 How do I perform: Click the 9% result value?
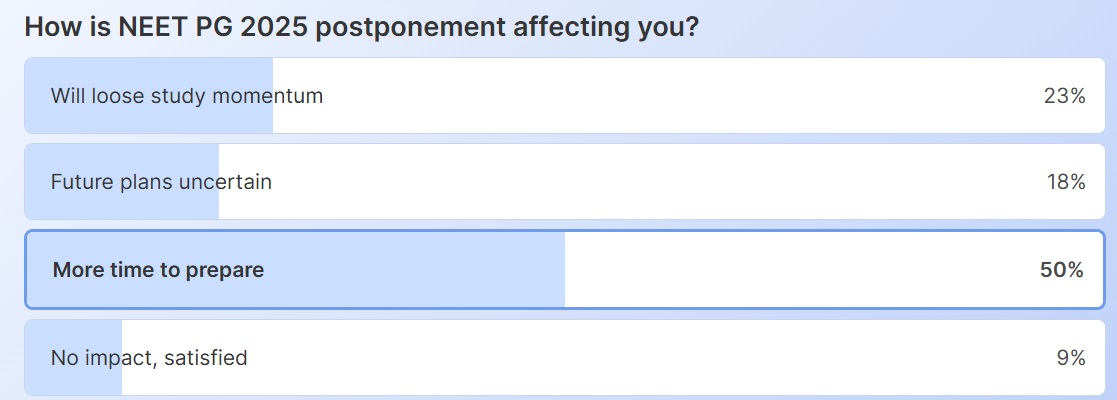1069,357
